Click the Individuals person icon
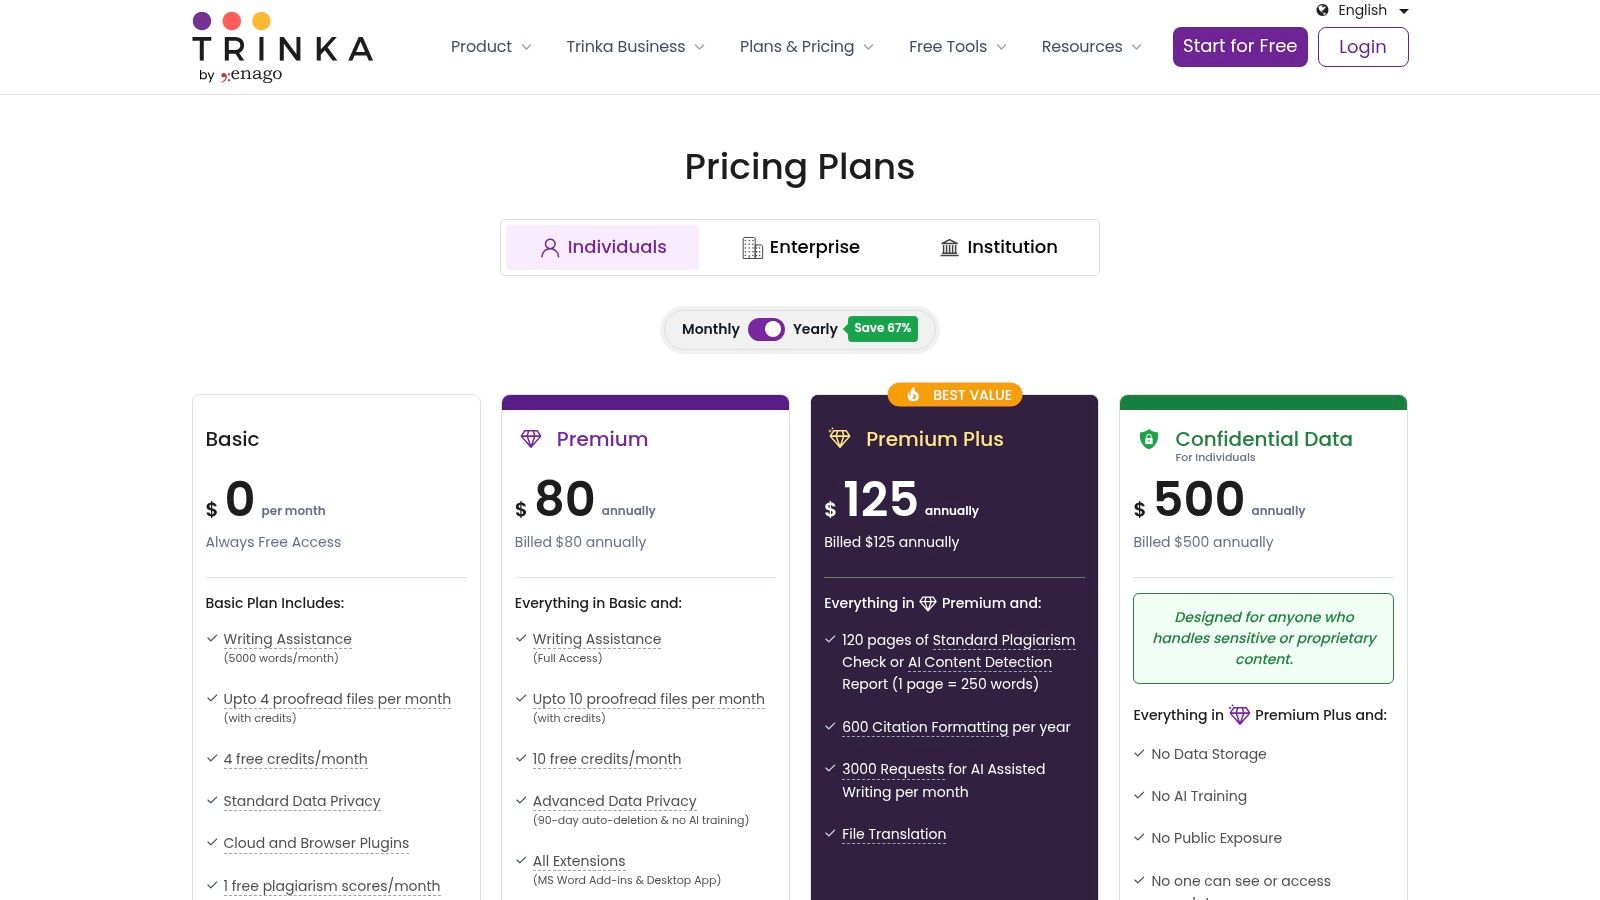The width and height of the screenshot is (1600, 900). click(550, 248)
